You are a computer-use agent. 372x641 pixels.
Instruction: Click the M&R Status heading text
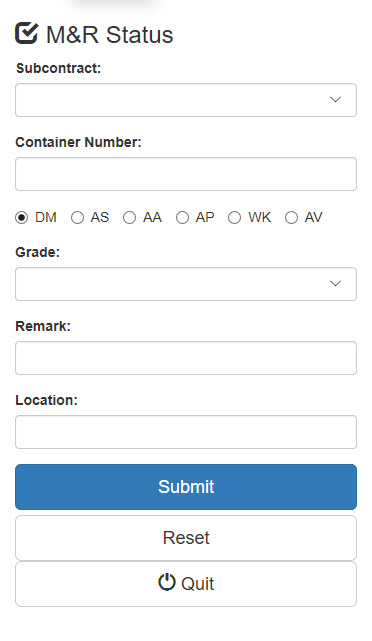(110, 34)
